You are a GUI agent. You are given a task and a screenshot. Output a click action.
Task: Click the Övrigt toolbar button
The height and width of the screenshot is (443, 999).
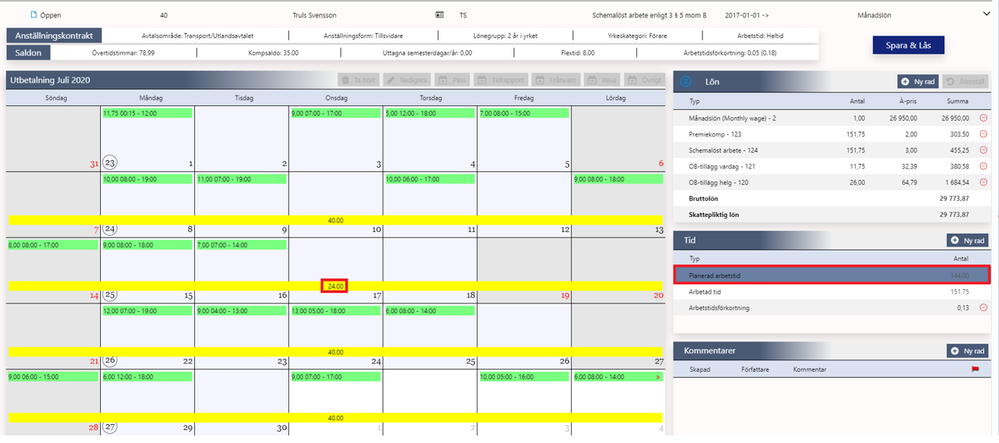click(x=643, y=81)
